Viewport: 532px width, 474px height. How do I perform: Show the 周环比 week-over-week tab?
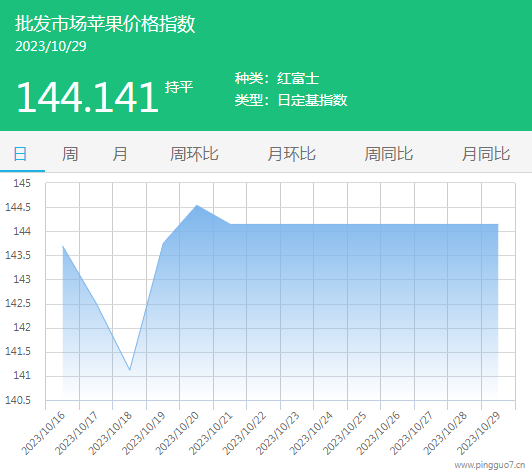coord(194,154)
